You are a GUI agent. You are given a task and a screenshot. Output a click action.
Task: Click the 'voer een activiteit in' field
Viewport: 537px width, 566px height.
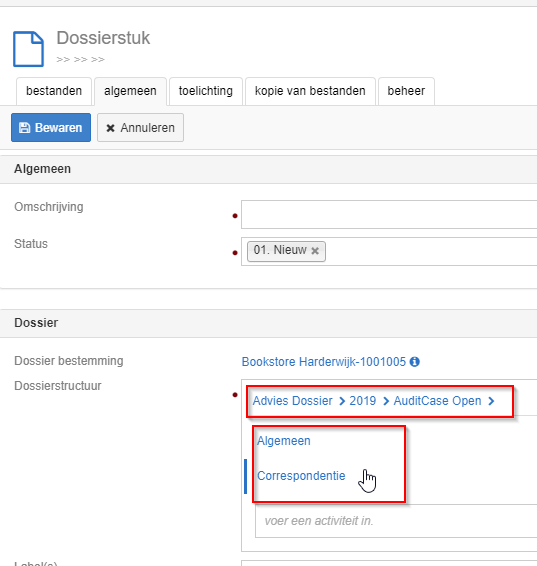(x=396, y=521)
